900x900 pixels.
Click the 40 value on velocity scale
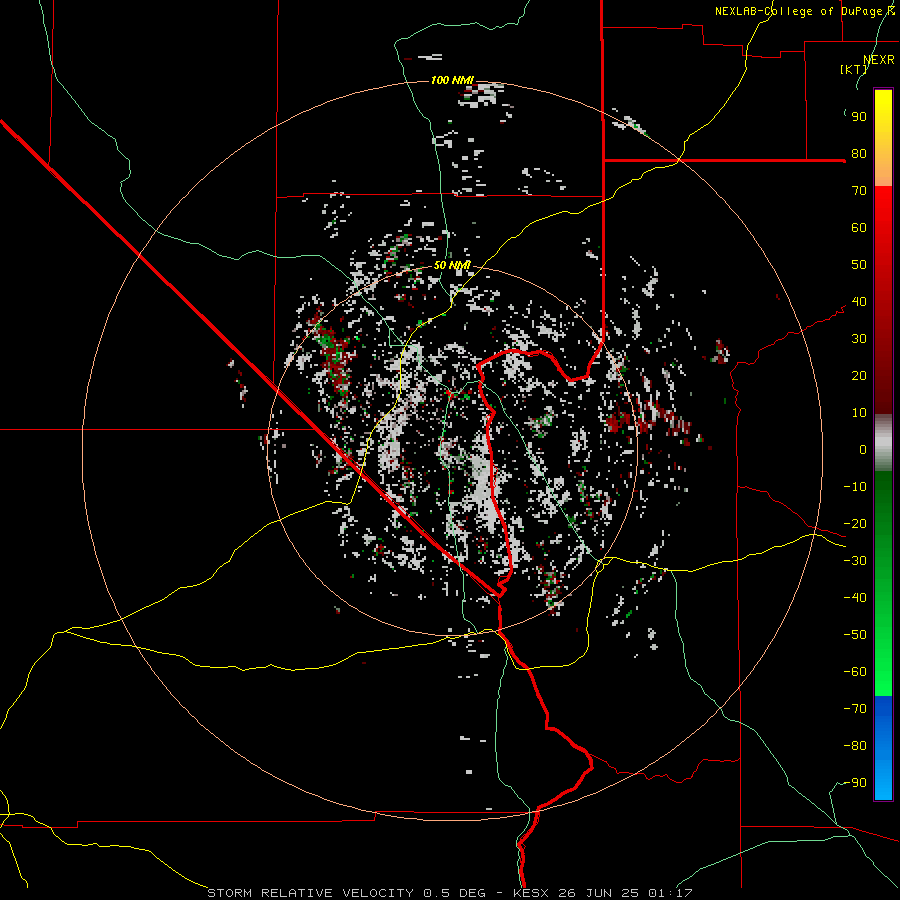point(859,302)
